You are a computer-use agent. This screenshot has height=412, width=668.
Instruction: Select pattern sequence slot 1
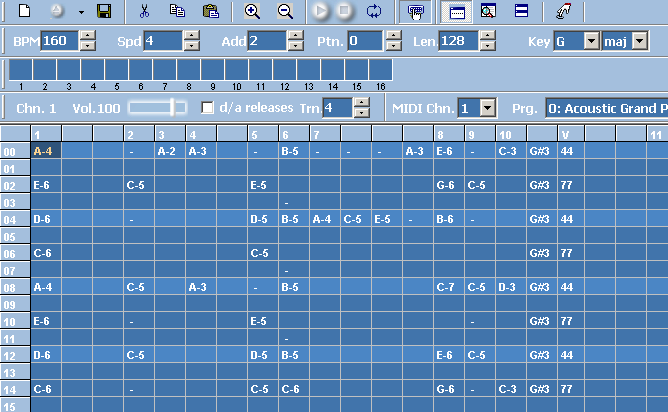click(20, 70)
